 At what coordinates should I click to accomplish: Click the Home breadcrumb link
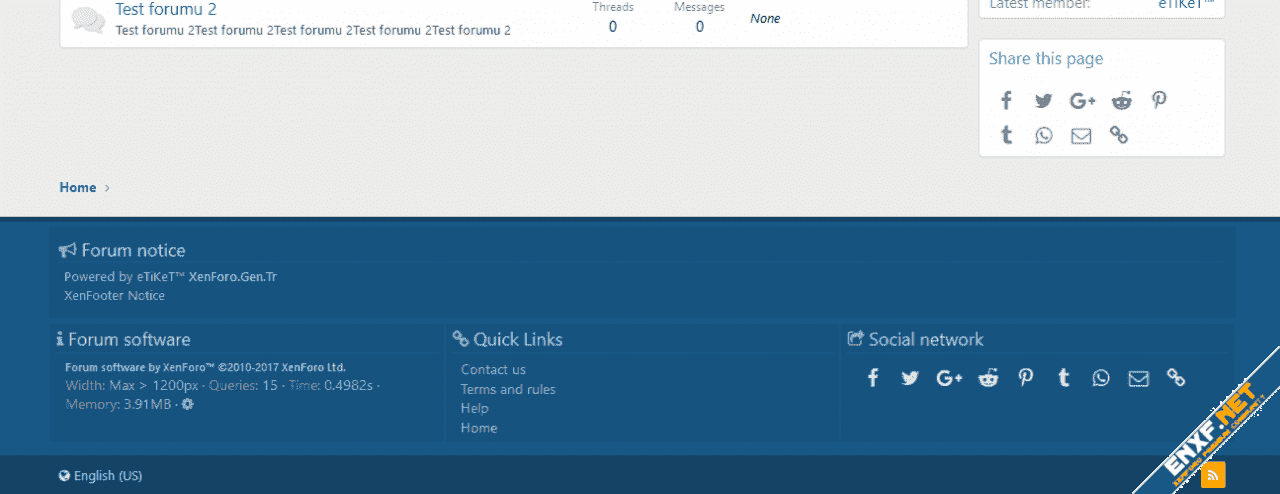pos(77,187)
